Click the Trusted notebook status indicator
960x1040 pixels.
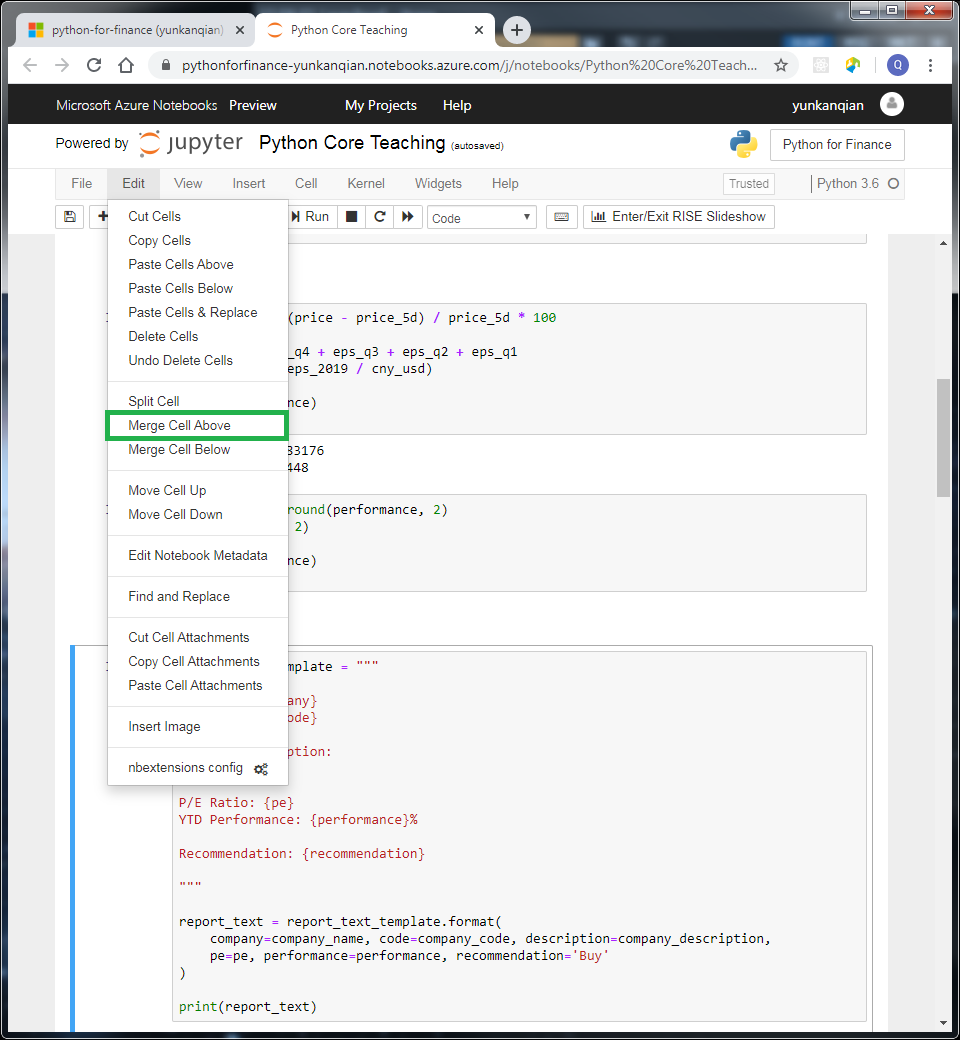tap(748, 184)
